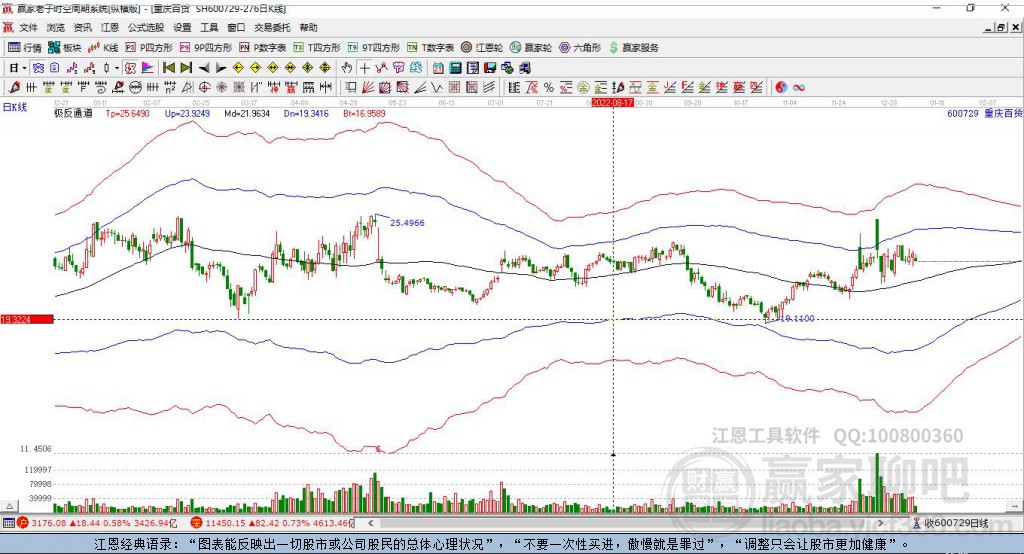Open the 板块 sector view
This screenshot has width=1024, height=554.
[x=65, y=48]
